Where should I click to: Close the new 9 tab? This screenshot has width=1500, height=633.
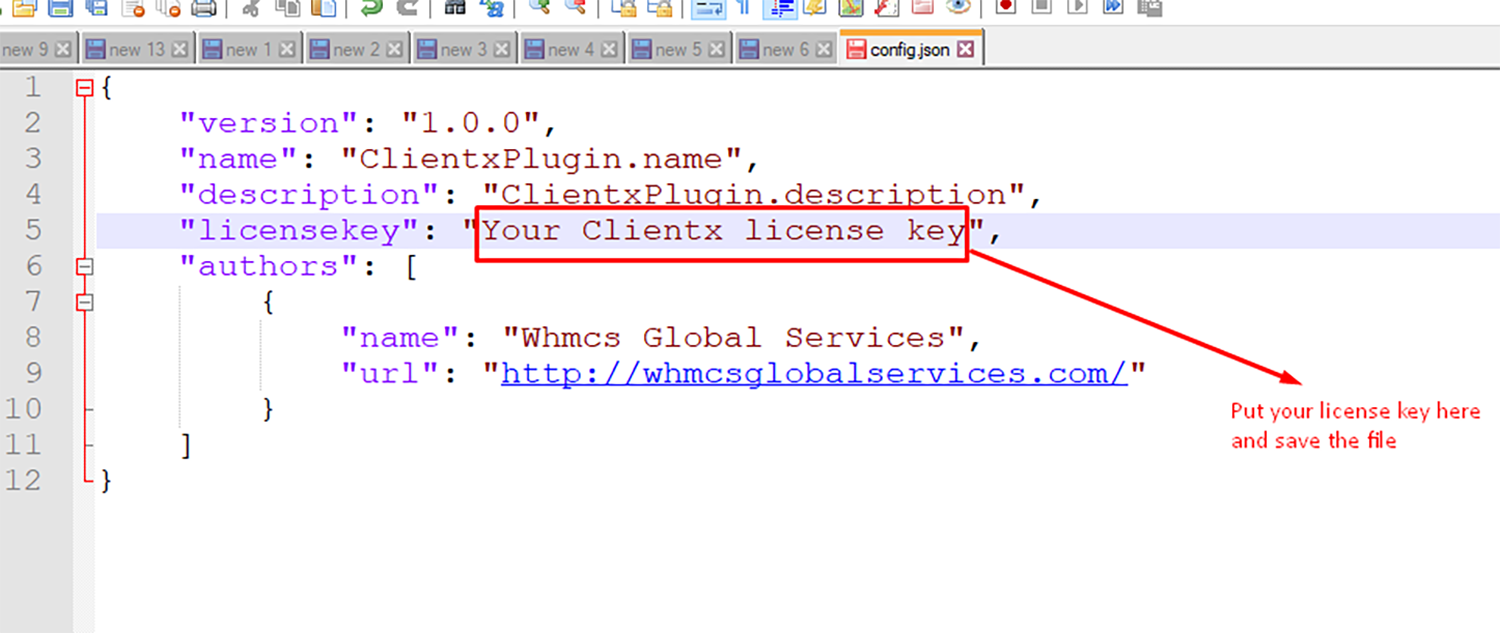tap(63, 49)
